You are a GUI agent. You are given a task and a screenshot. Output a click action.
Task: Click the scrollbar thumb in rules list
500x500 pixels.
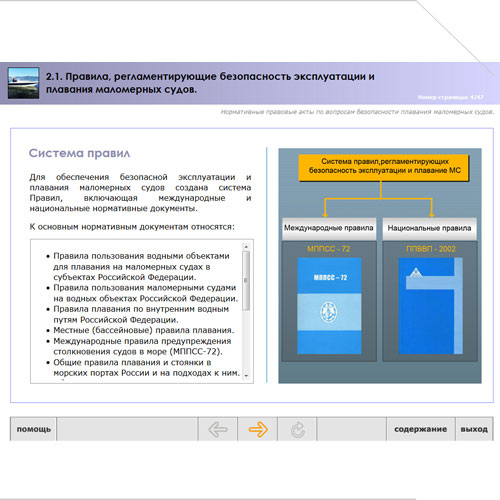coord(246,281)
